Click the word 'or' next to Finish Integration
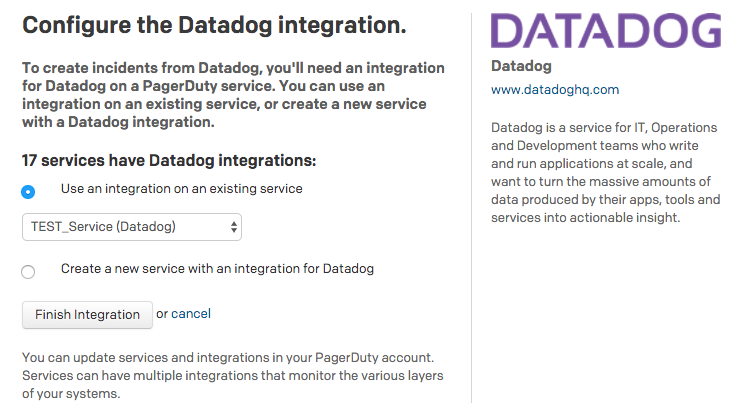The image size is (744, 420). (162, 314)
